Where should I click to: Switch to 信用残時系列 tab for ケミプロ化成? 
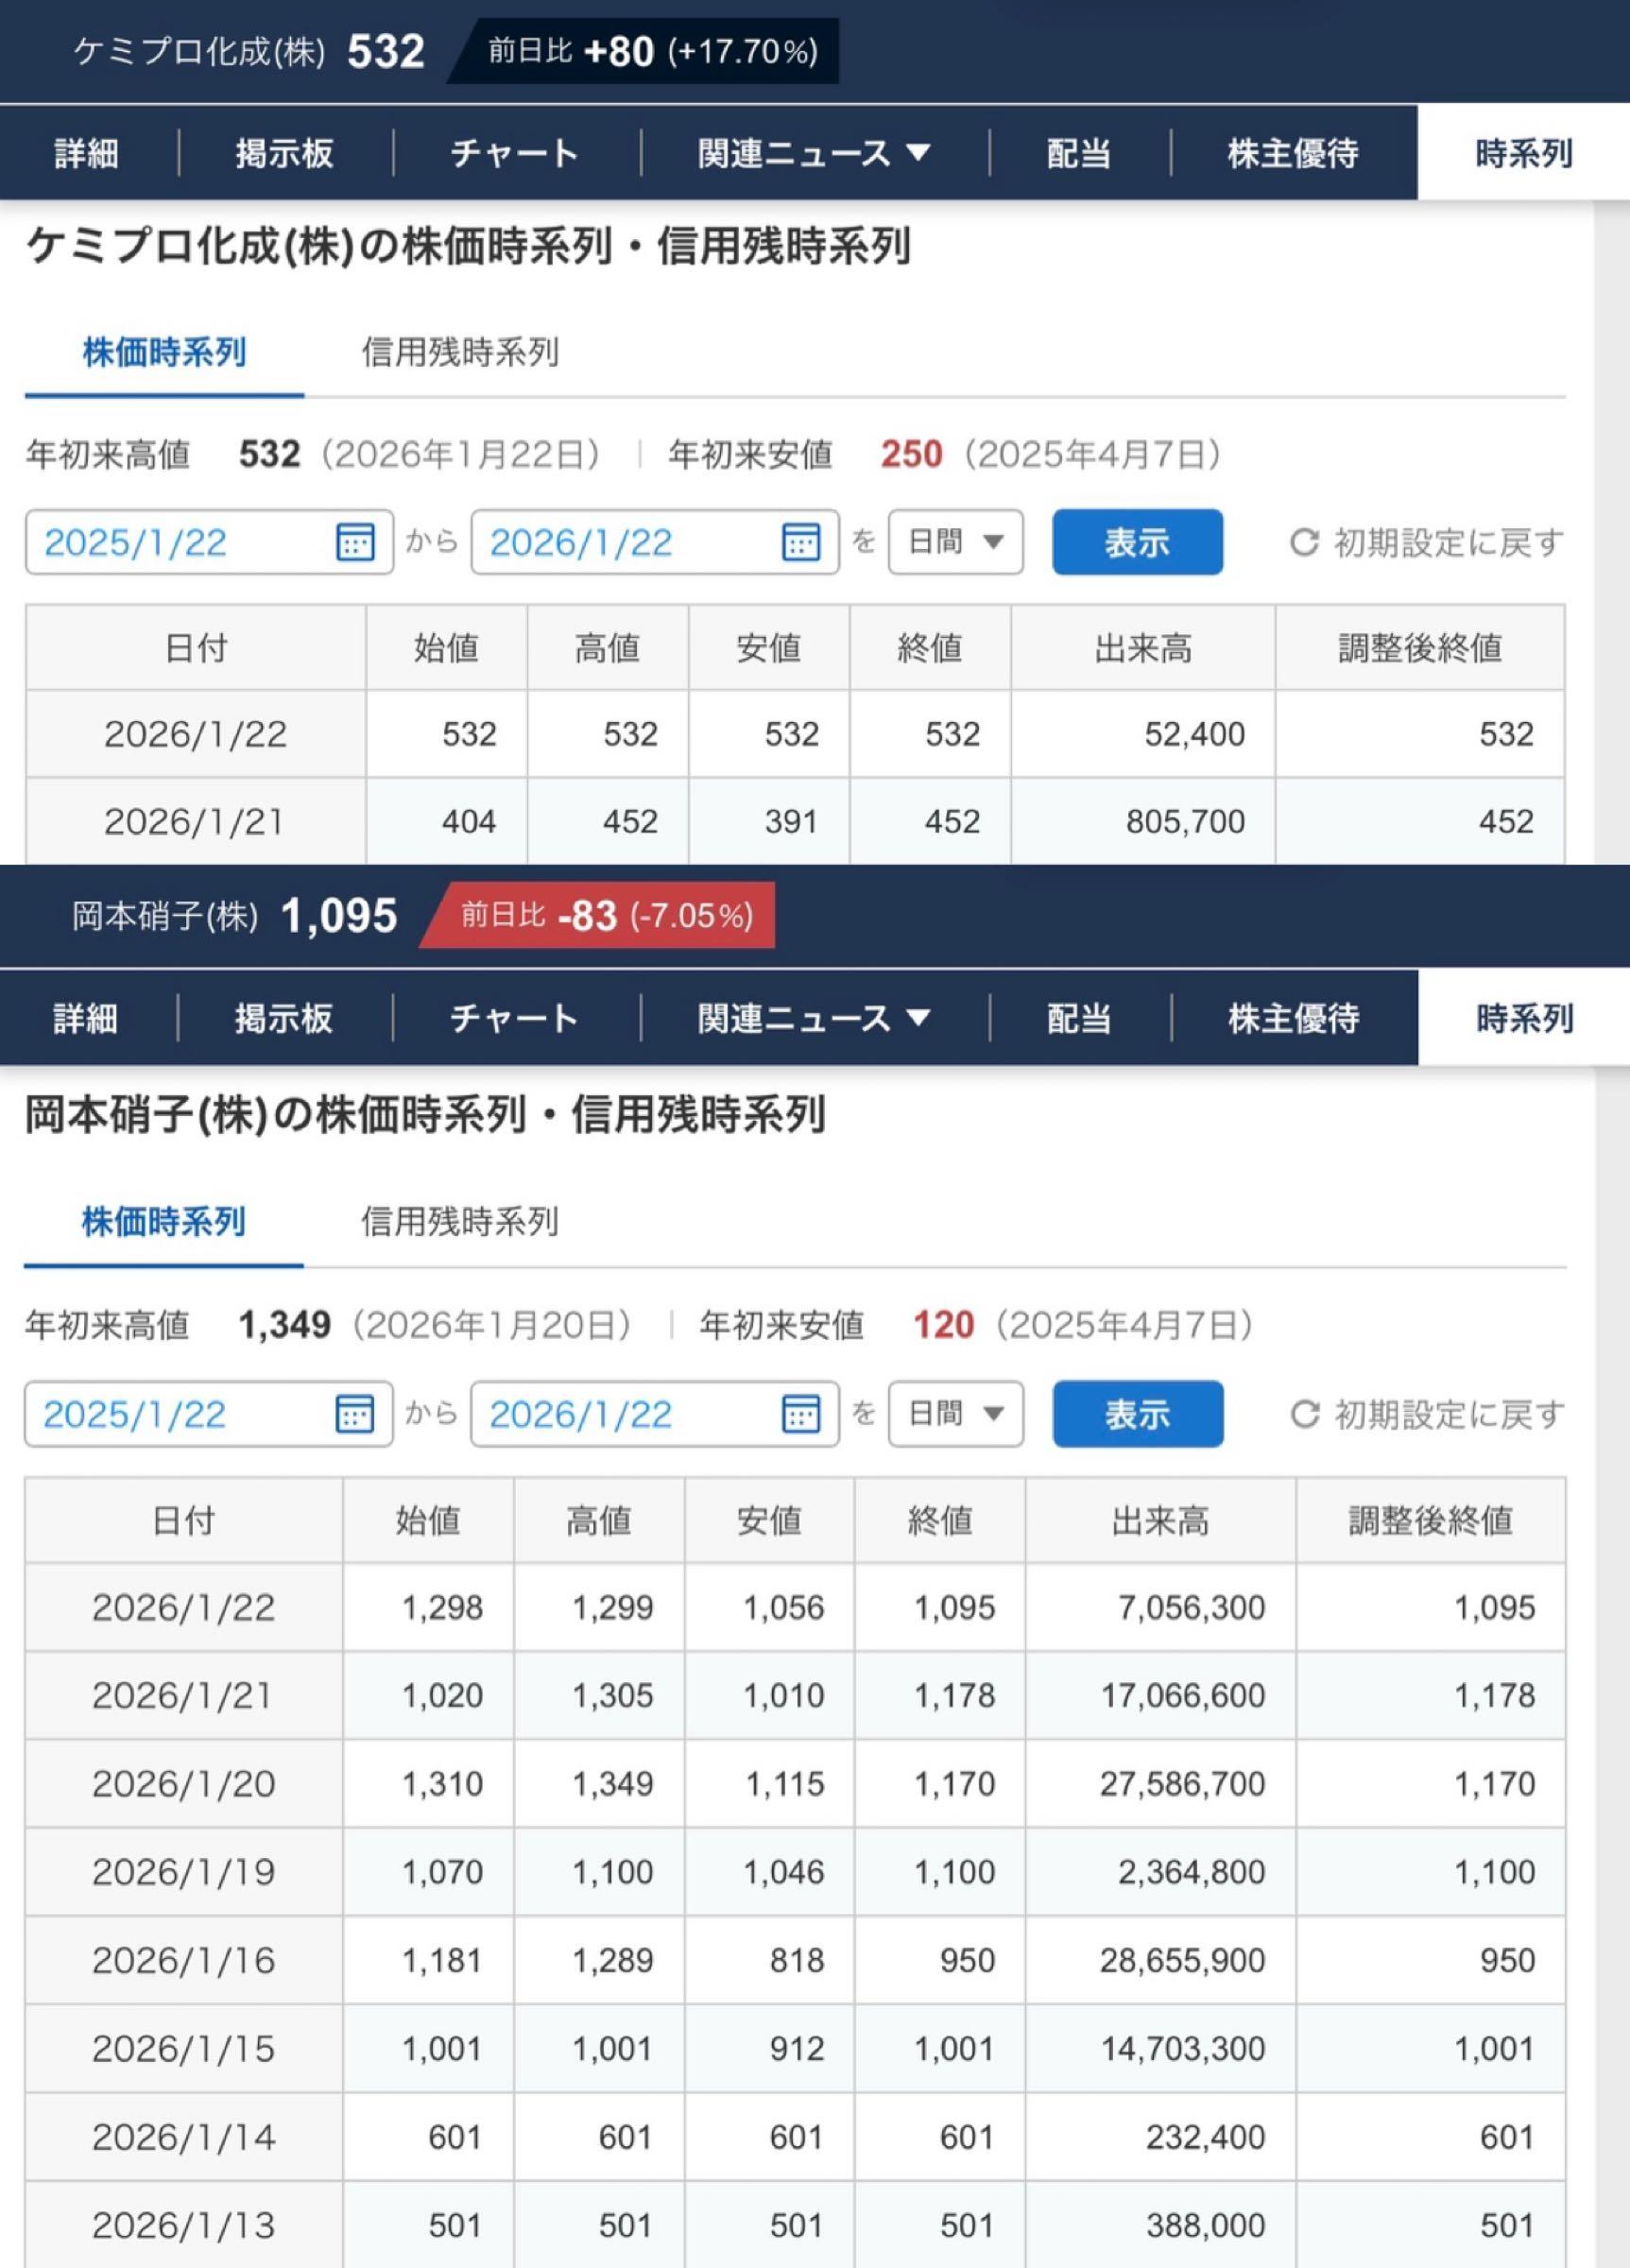[x=459, y=352]
